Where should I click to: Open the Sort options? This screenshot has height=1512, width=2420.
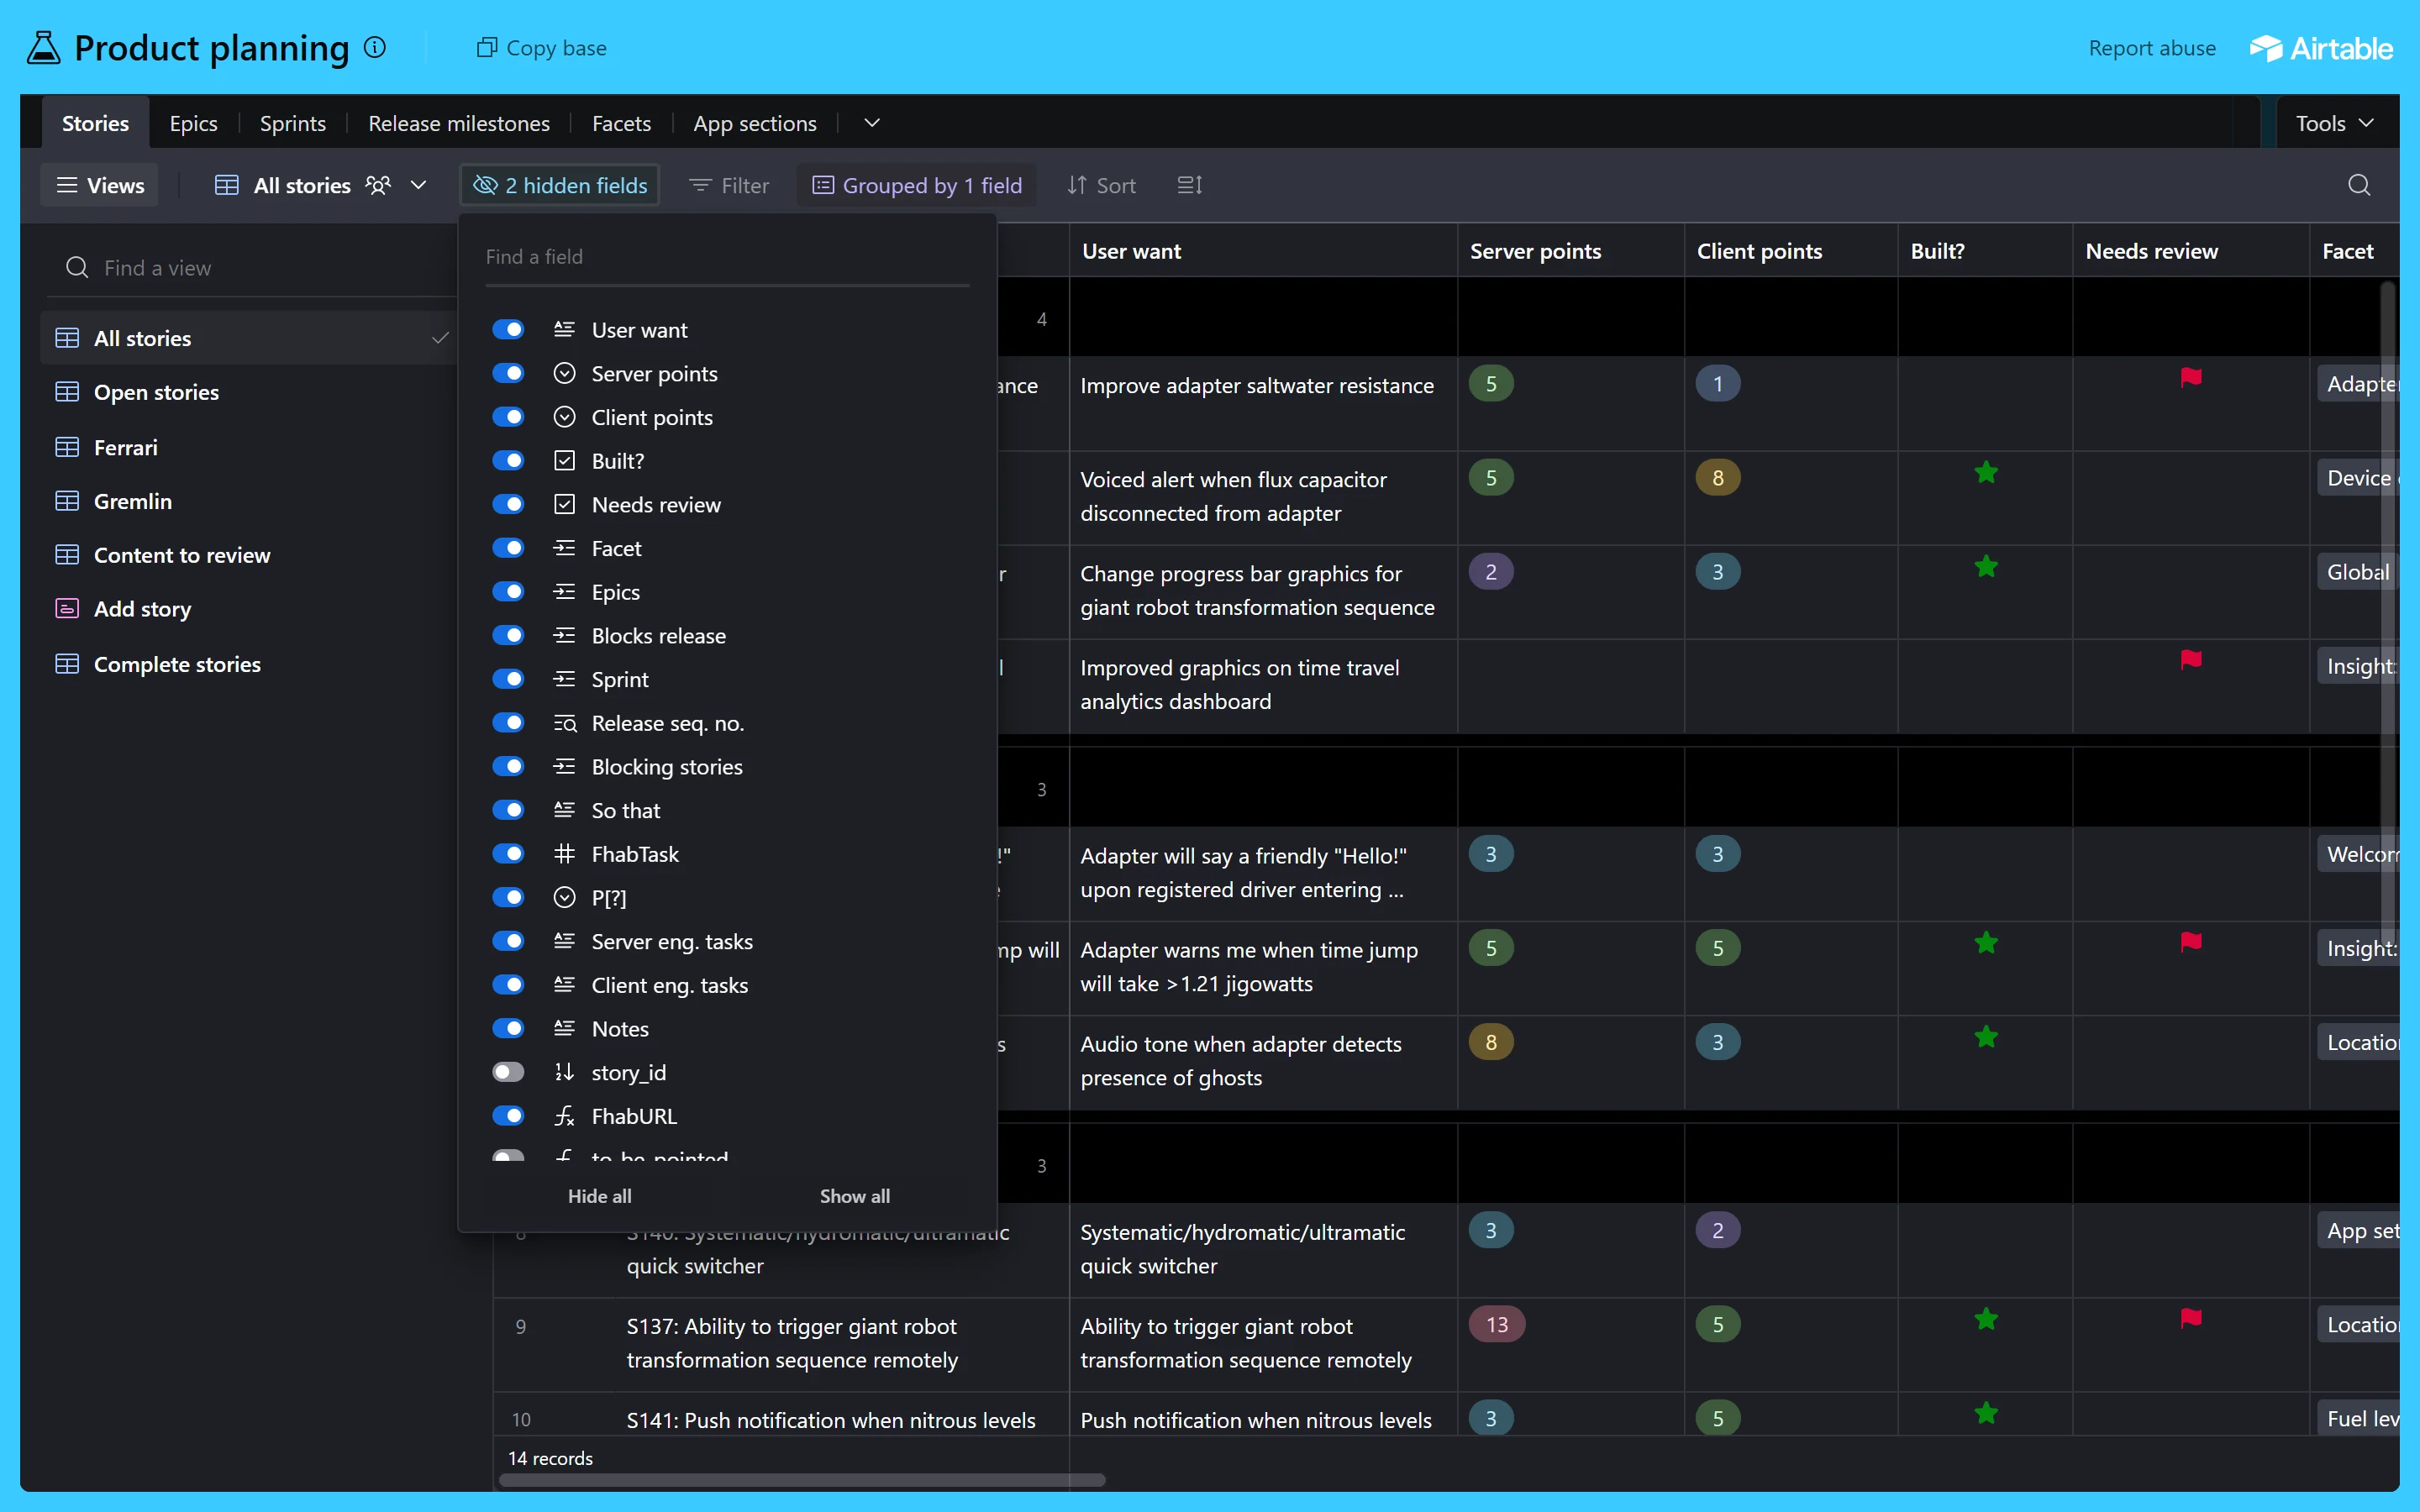(1102, 185)
